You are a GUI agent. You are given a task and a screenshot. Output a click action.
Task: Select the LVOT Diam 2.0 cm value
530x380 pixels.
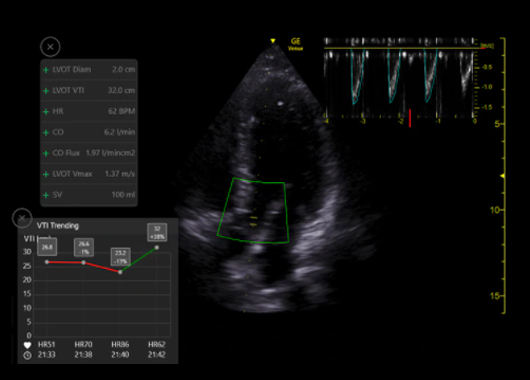[x=124, y=70]
